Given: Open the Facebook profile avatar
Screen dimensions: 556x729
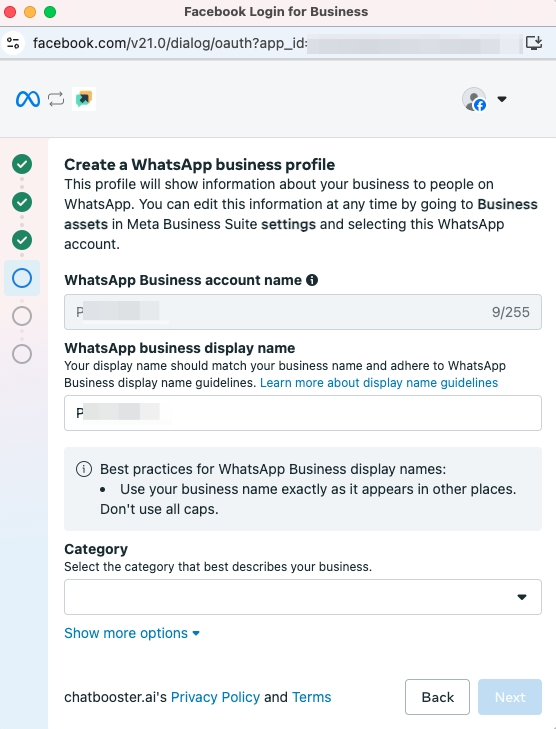Looking at the screenshot, I should [x=474, y=99].
